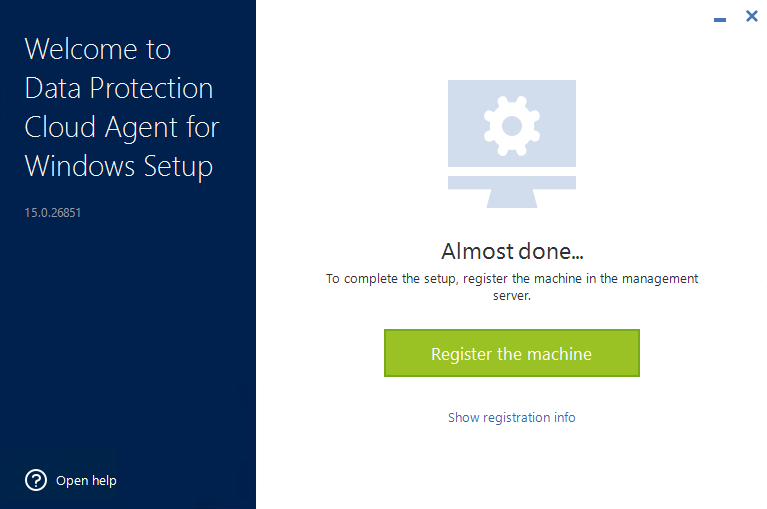Click the "To complete the setup" description text
767x509 pixels.
[512, 287]
